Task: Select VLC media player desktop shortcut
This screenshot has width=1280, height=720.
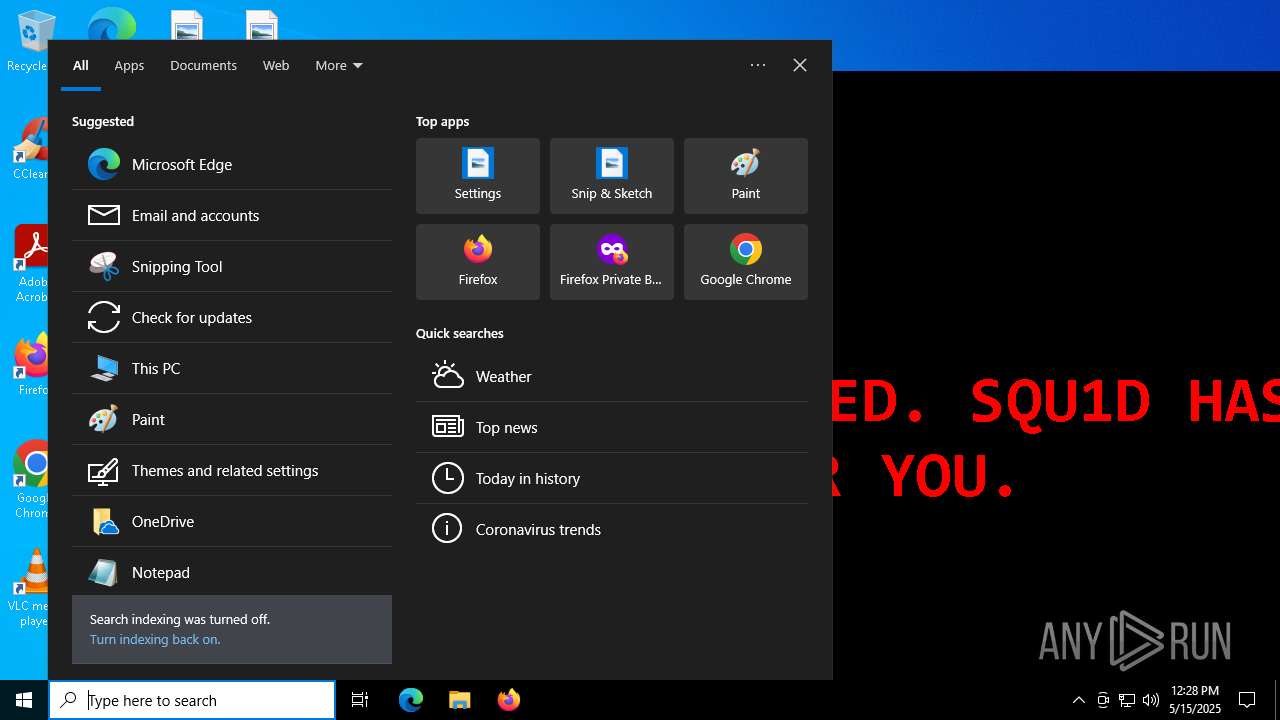Action: (33, 588)
